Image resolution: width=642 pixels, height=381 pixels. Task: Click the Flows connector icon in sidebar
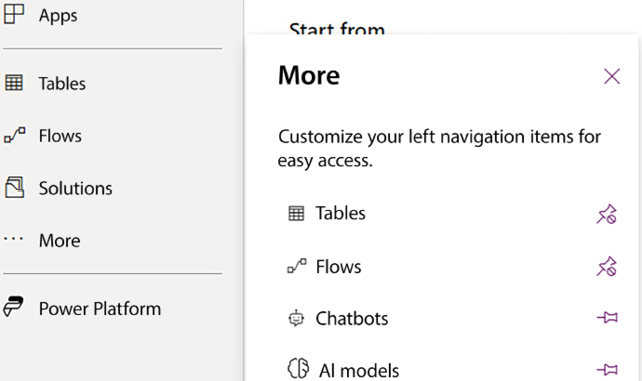(x=15, y=135)
